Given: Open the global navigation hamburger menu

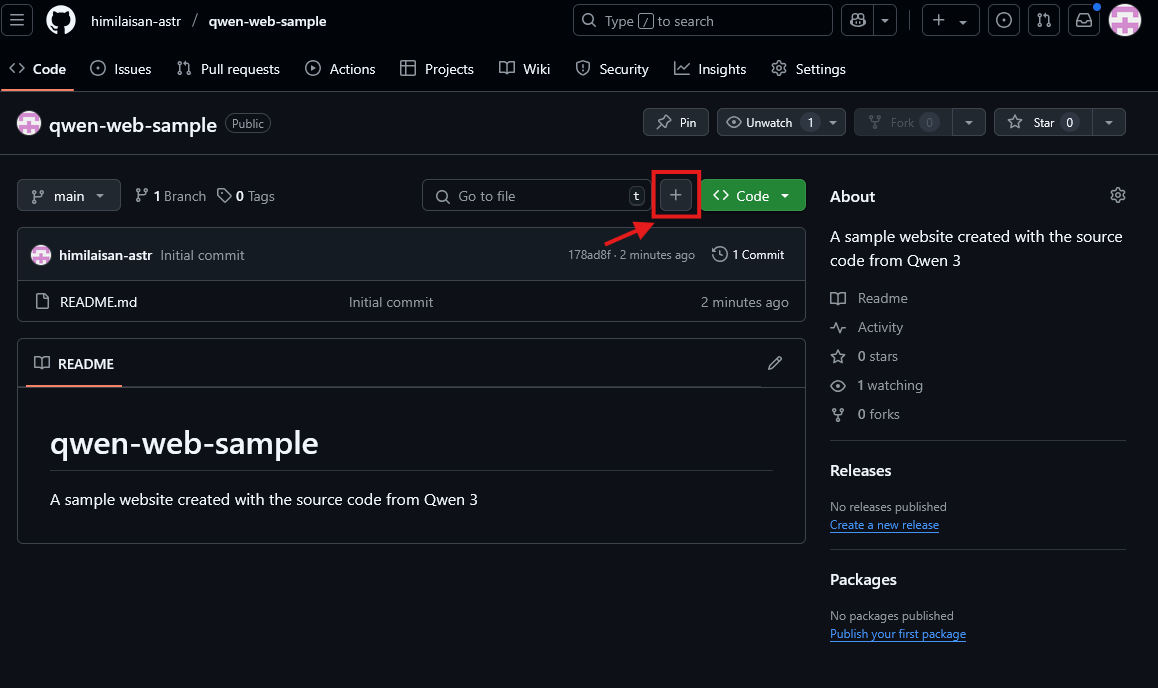Looking at the screenshot, I should click(17, 20).
